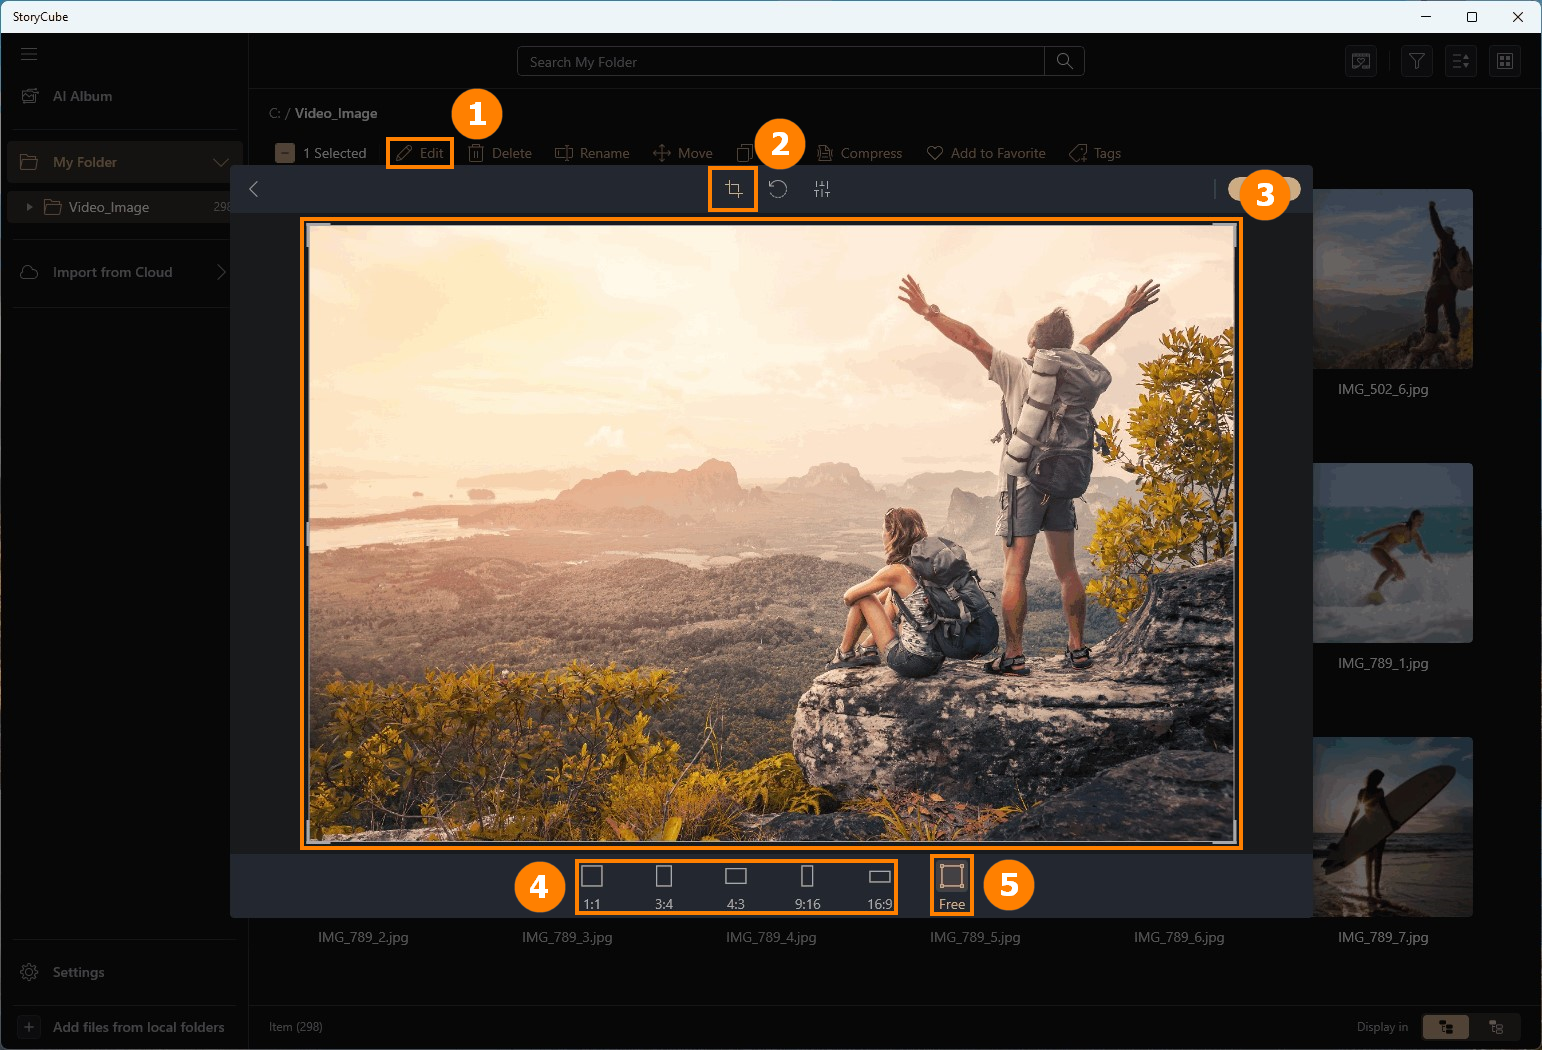The image size is (1542, 1050).
Task: Click the IMG_789_6.jpg file name
Action: pos(1179,937)
